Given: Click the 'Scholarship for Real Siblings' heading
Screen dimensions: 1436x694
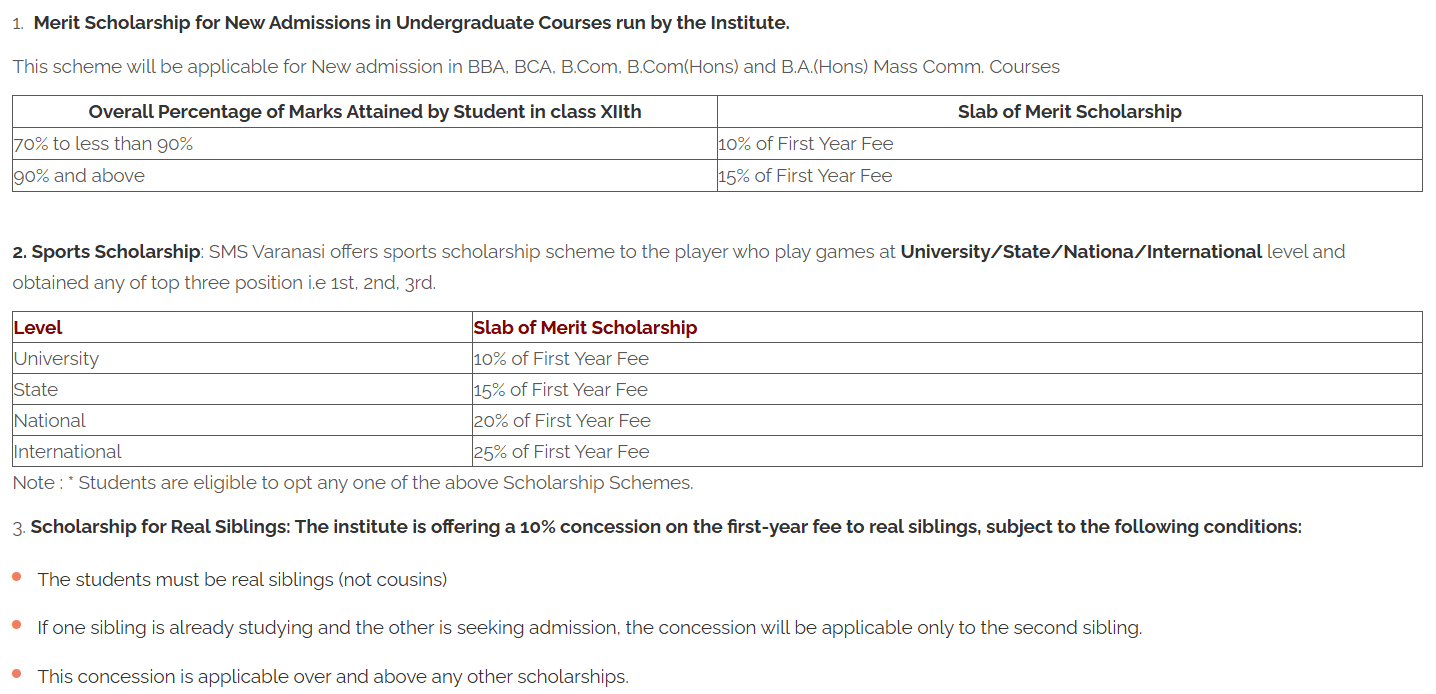Looking at the screenshot, I should (160, 527).
